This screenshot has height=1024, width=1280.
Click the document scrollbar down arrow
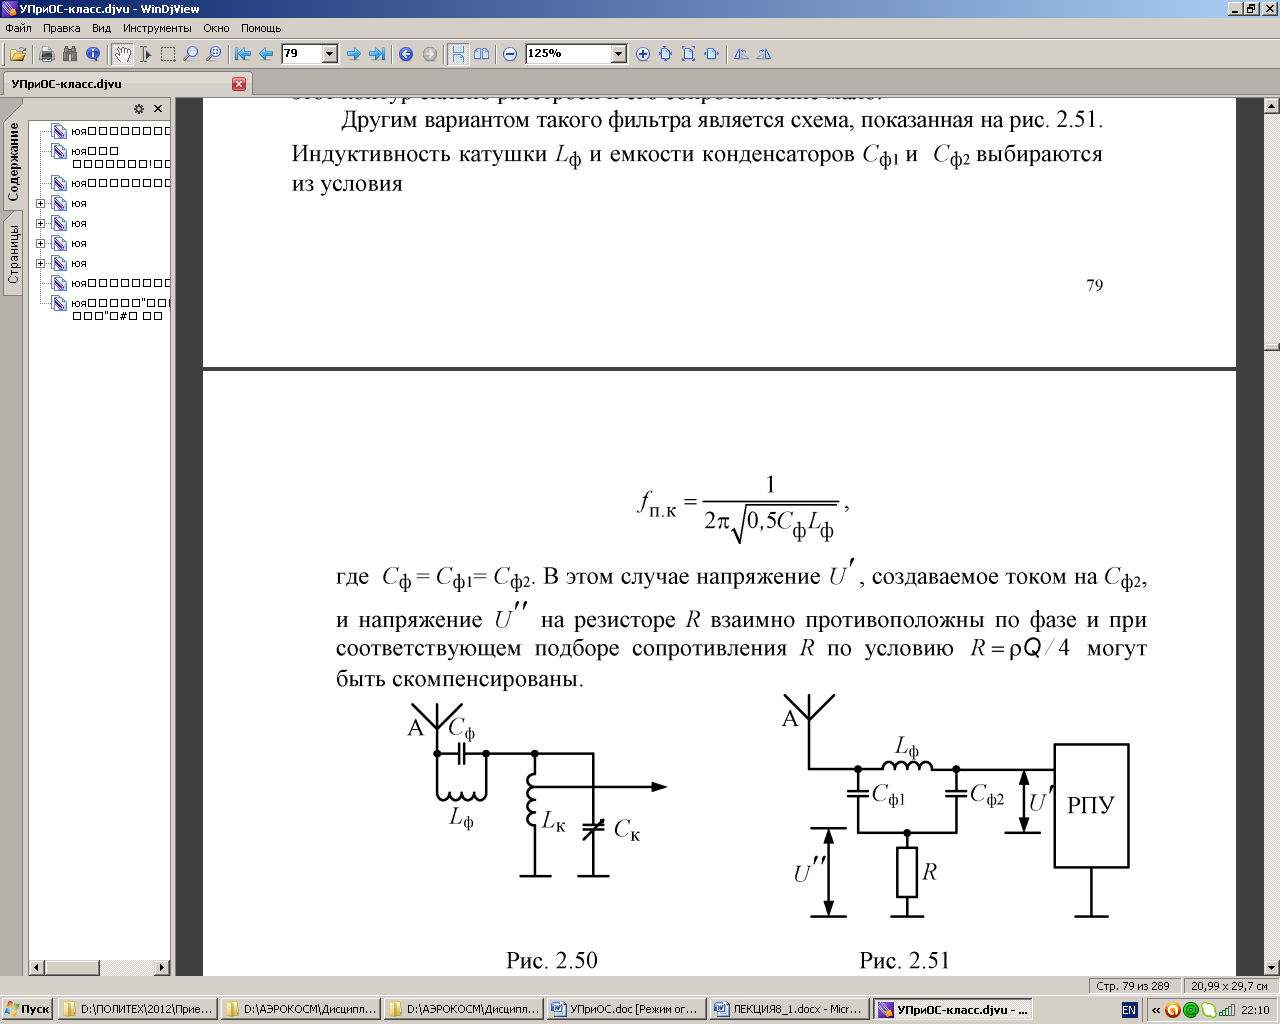(1272, 967)
